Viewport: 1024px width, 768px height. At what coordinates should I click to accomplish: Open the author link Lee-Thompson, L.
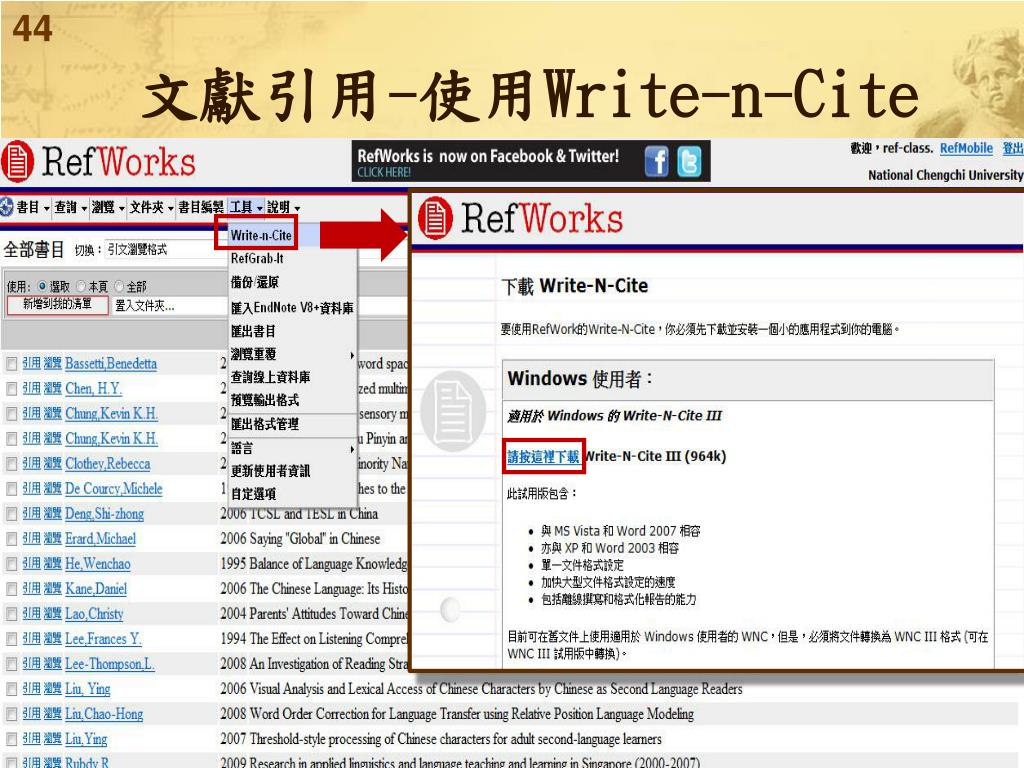110,664
